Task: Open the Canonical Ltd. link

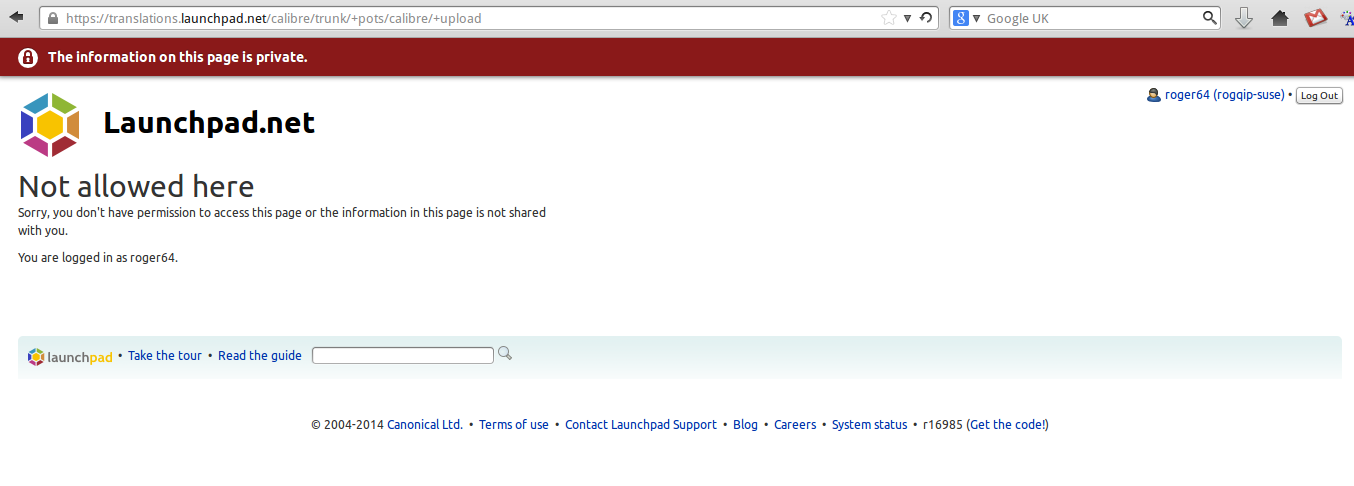Action: pos(425,425)
